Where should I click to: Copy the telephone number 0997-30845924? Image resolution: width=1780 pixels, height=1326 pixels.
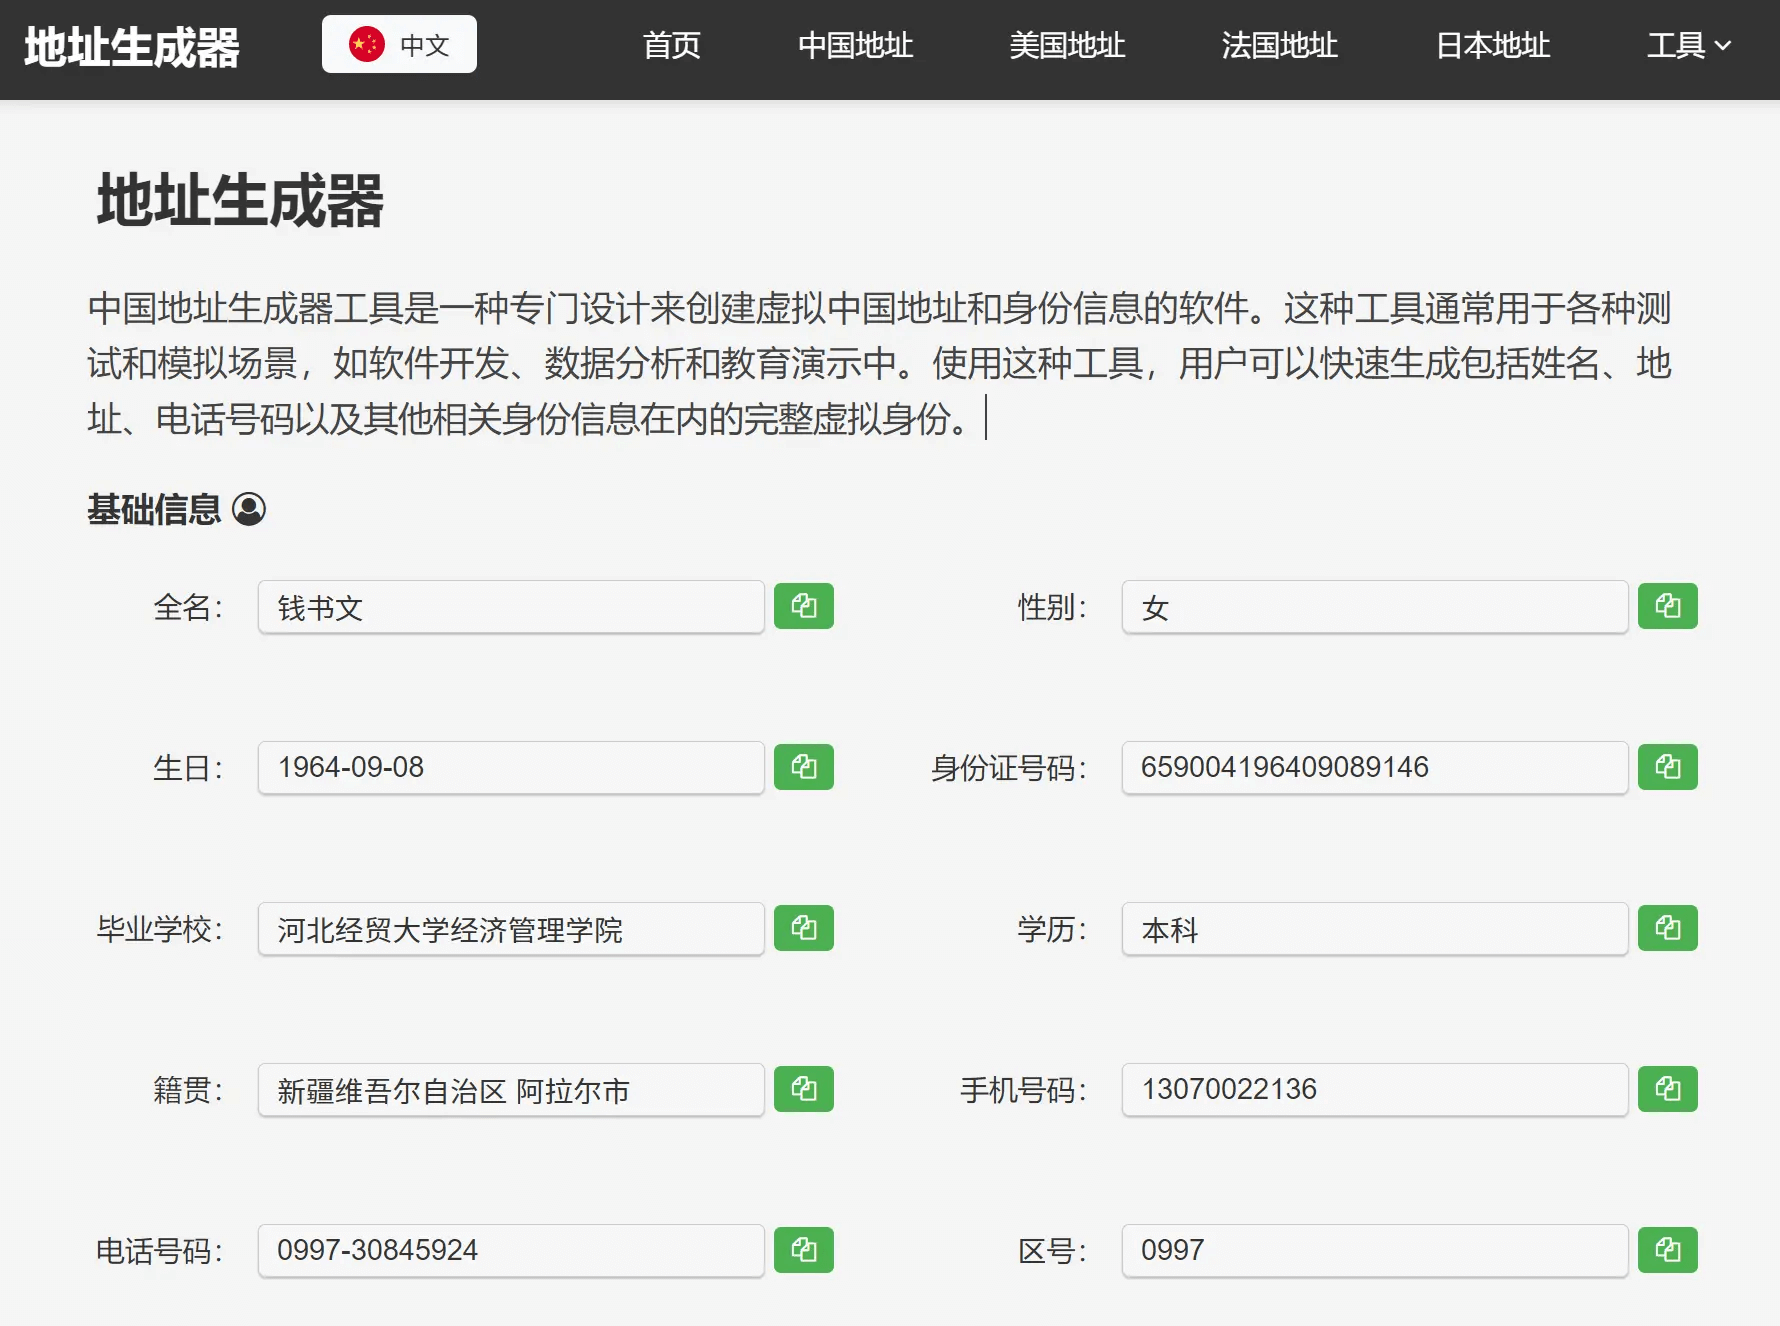[803, 1250]
